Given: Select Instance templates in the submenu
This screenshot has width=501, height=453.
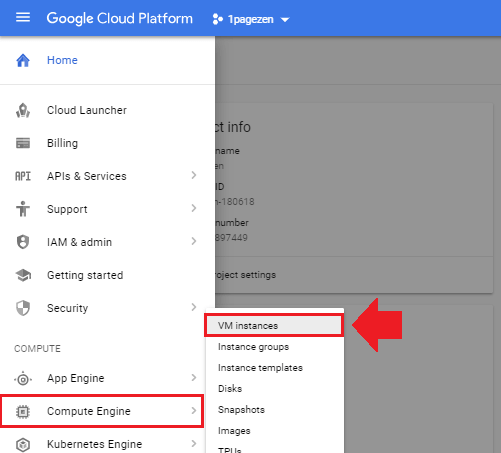Looking at the screenshot, I should pos(275,368).
